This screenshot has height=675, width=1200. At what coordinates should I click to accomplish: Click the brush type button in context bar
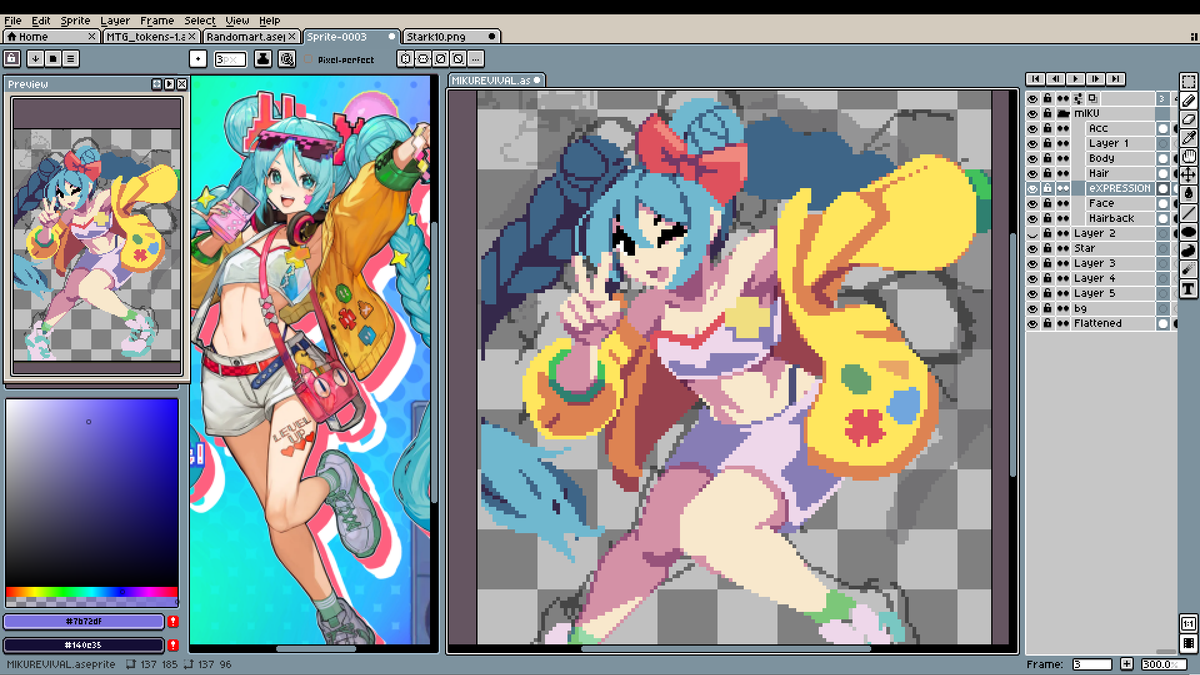[198, 59]
